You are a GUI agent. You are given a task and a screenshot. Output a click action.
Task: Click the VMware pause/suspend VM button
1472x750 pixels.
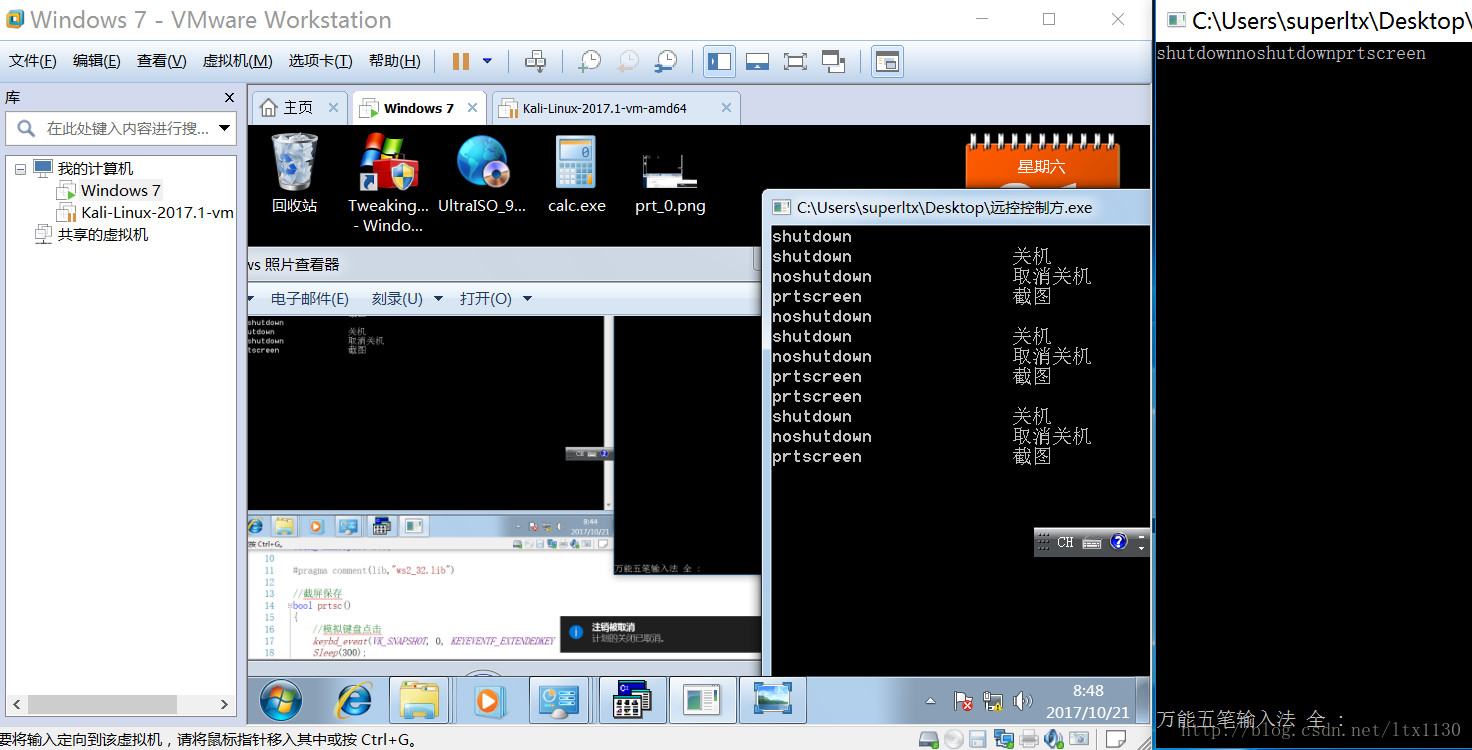pyautogui.click(x=461, y=61)
